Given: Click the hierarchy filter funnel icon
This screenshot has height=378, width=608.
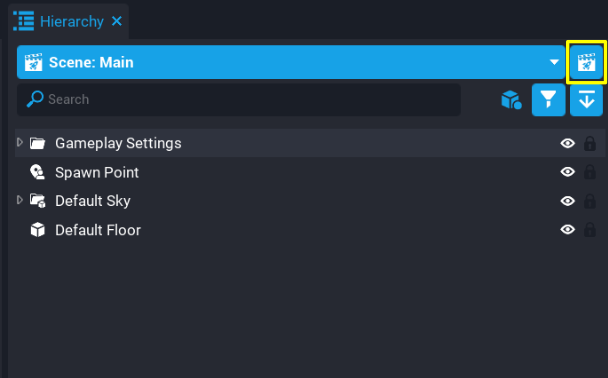Looking at the screenshot, I should (548, 100).
